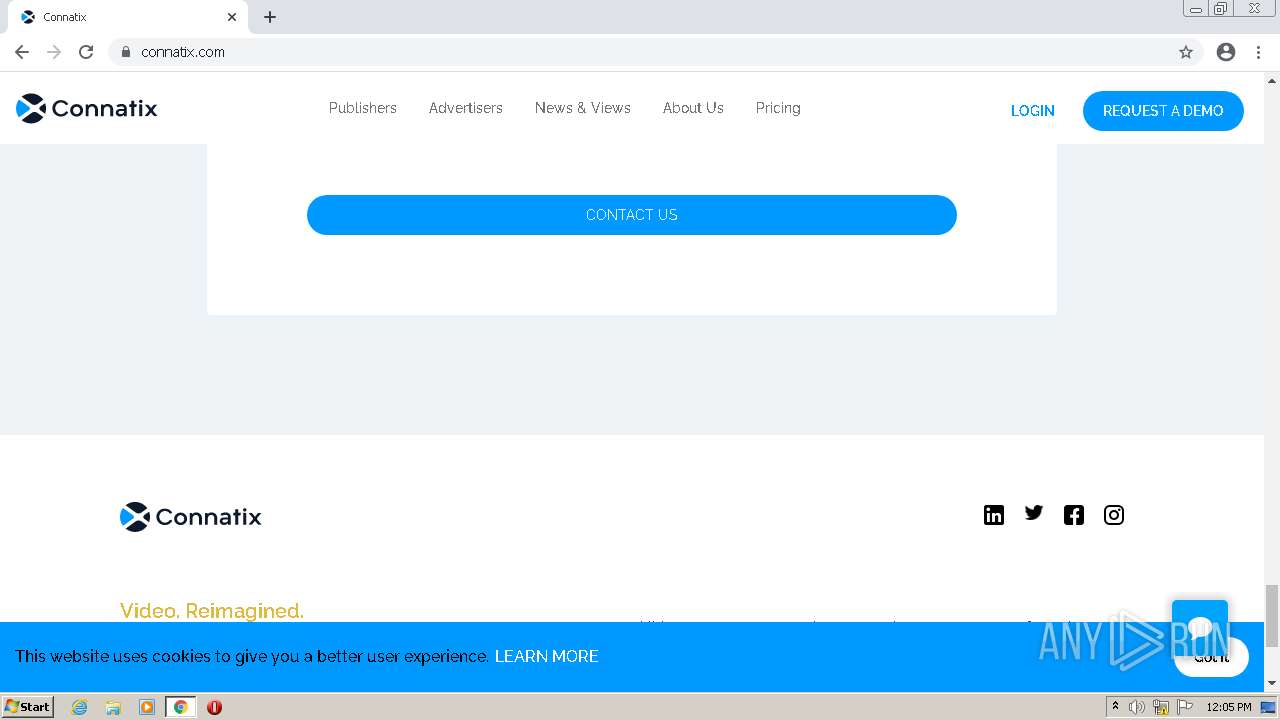Go back in browser history
1280x720 pixels.
22,52
